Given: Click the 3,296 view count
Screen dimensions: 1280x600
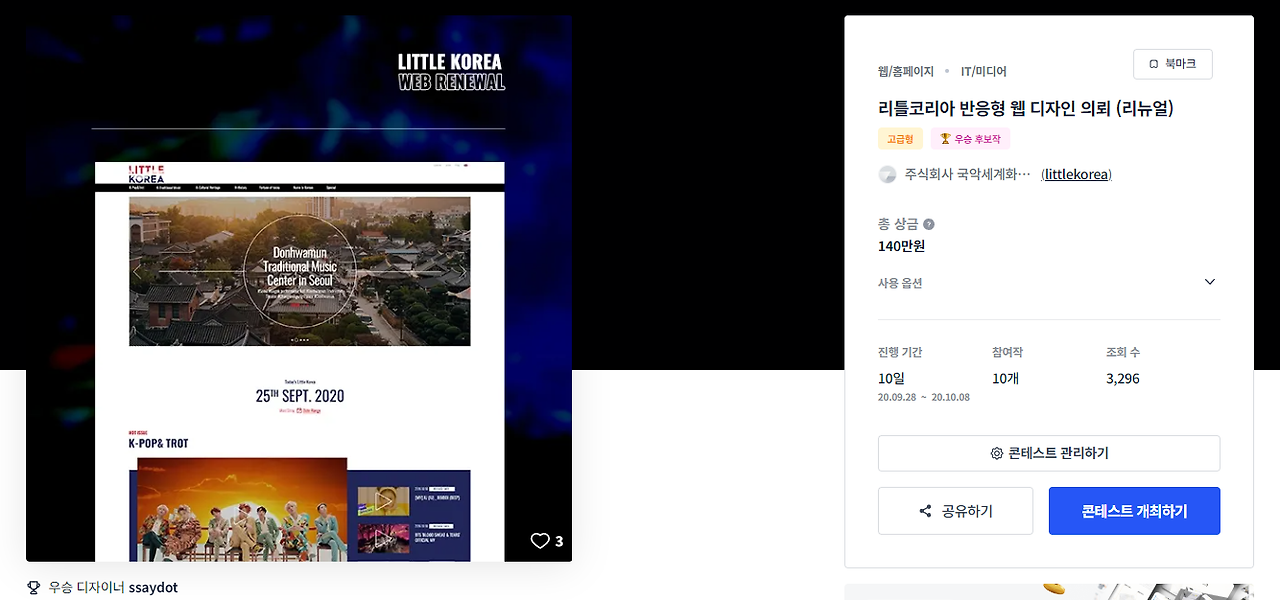Looking at the screenshot, I should [x=1123, y=378].
